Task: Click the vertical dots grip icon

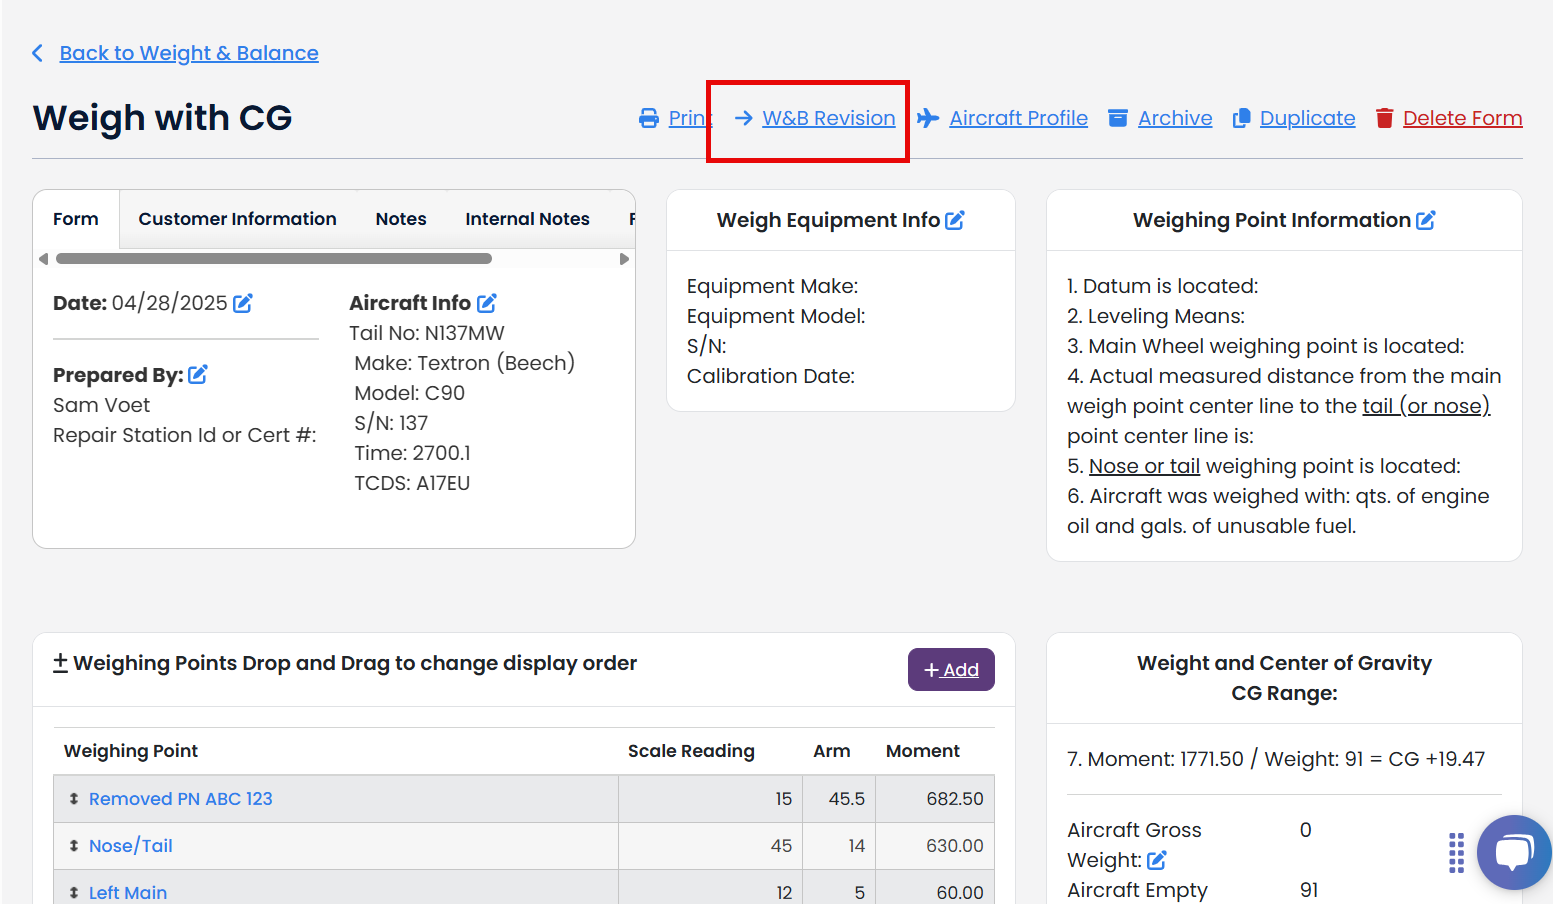Action: click(1456, 852)
